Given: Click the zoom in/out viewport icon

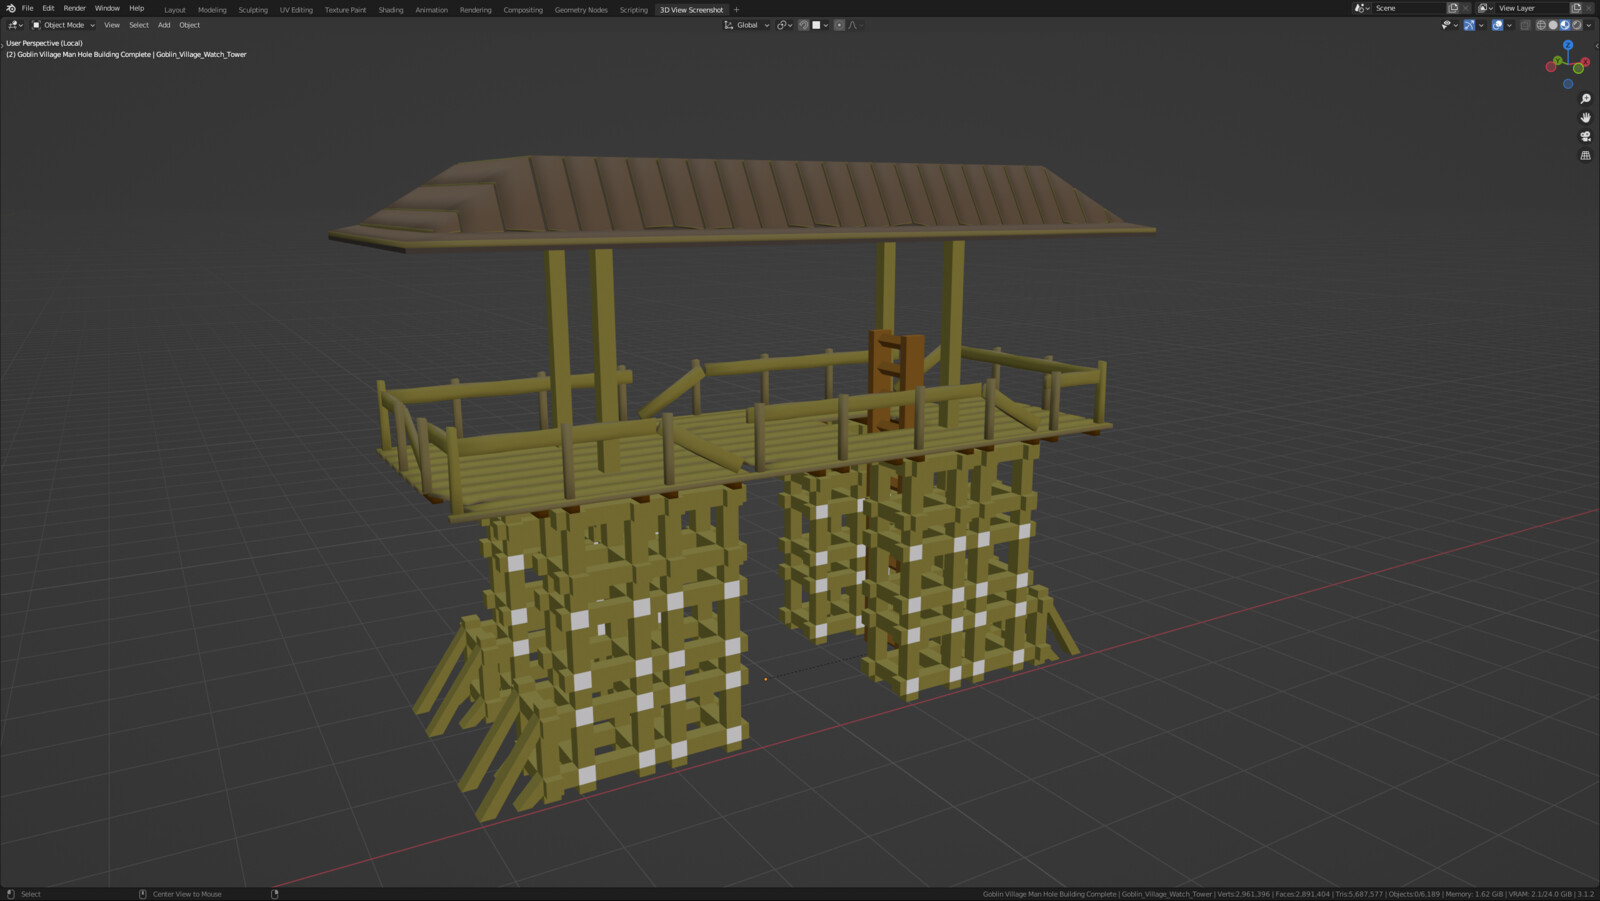Looking at the screenshot, I should (1585, 99).
